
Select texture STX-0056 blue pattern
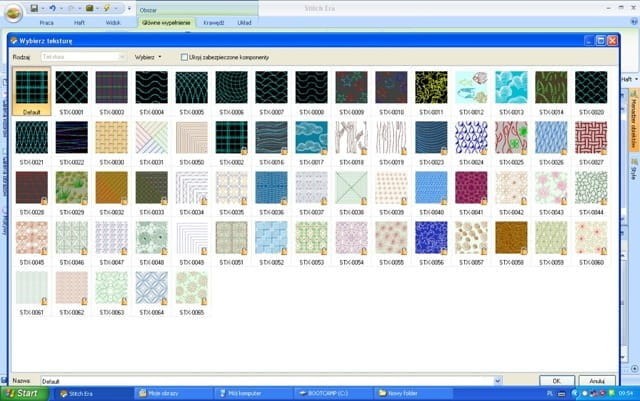coord(431,237)
